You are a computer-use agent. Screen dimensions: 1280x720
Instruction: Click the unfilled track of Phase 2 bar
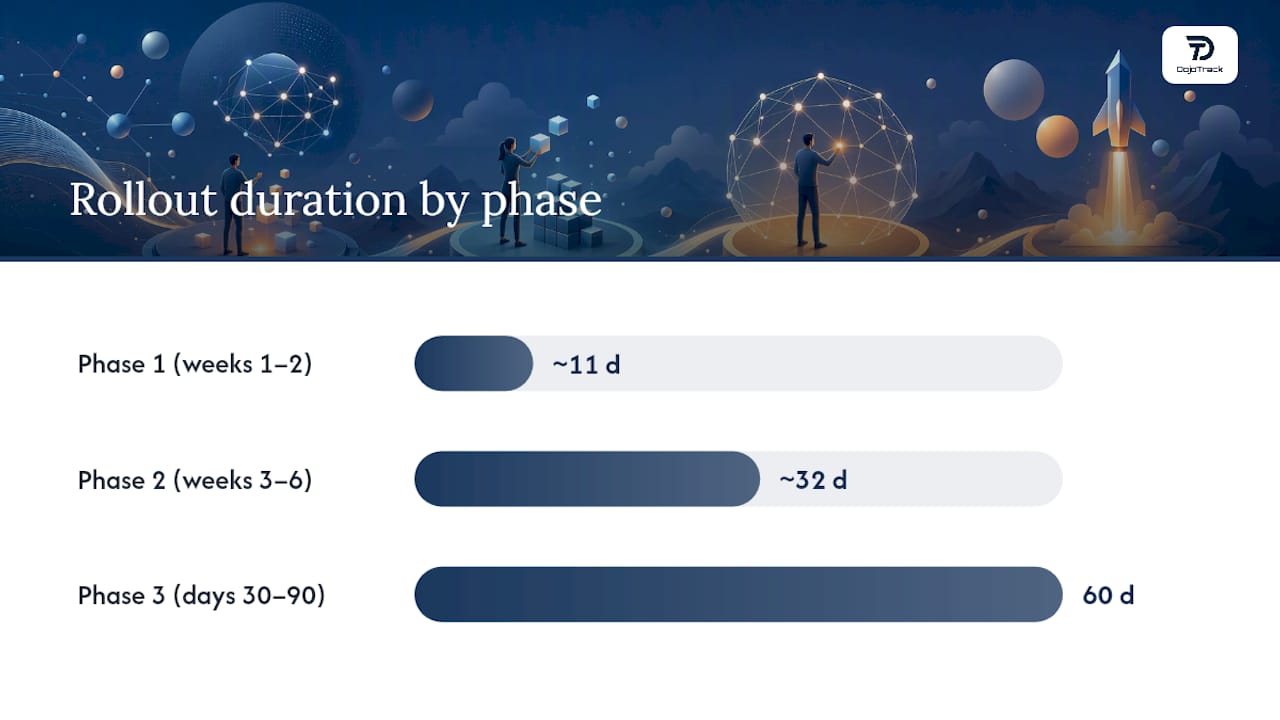(x=911, y=479)
